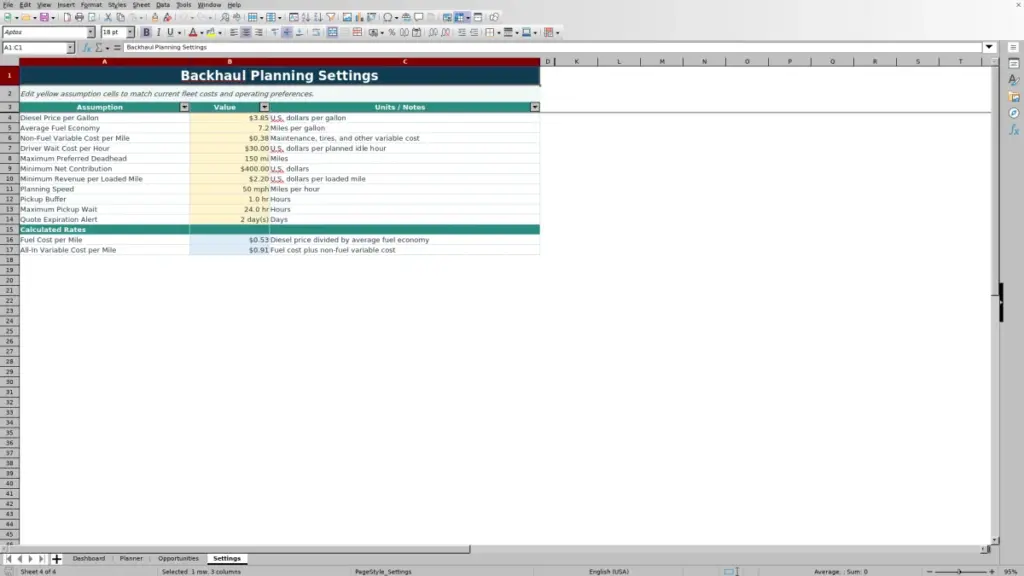Screen dimensions: 1024x576
Task: Click the zoom in plus button
Action: coord(991,571)
